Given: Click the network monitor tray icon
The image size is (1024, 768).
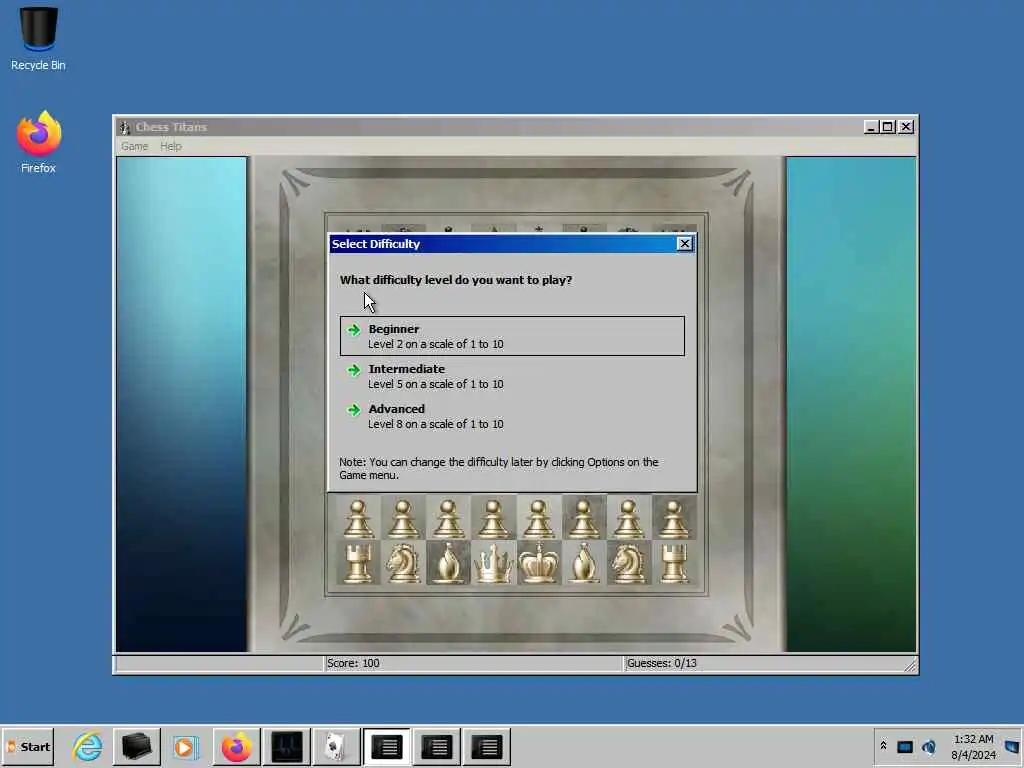Looking at the screenshot, I should [904, 746].
